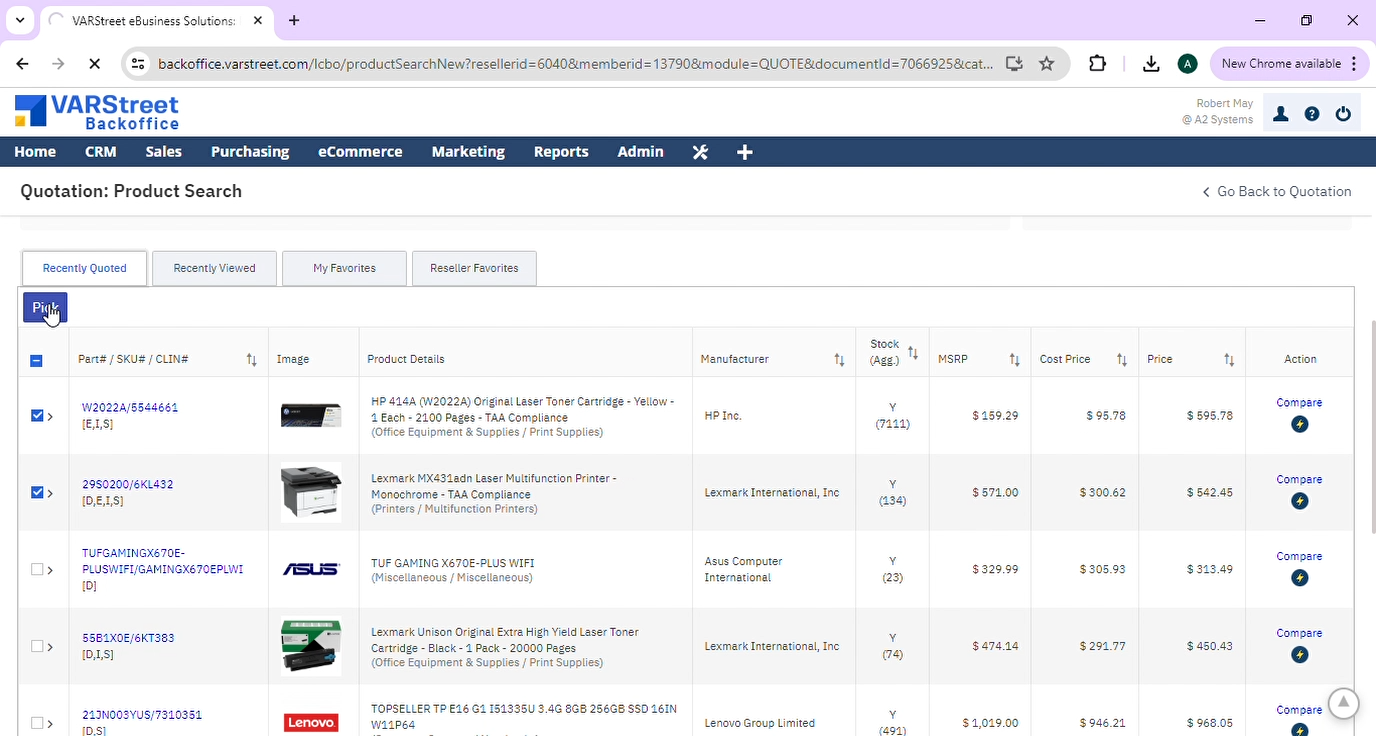Sort by Part# / SKU# / CLIN# column

(x=252, y=359)
